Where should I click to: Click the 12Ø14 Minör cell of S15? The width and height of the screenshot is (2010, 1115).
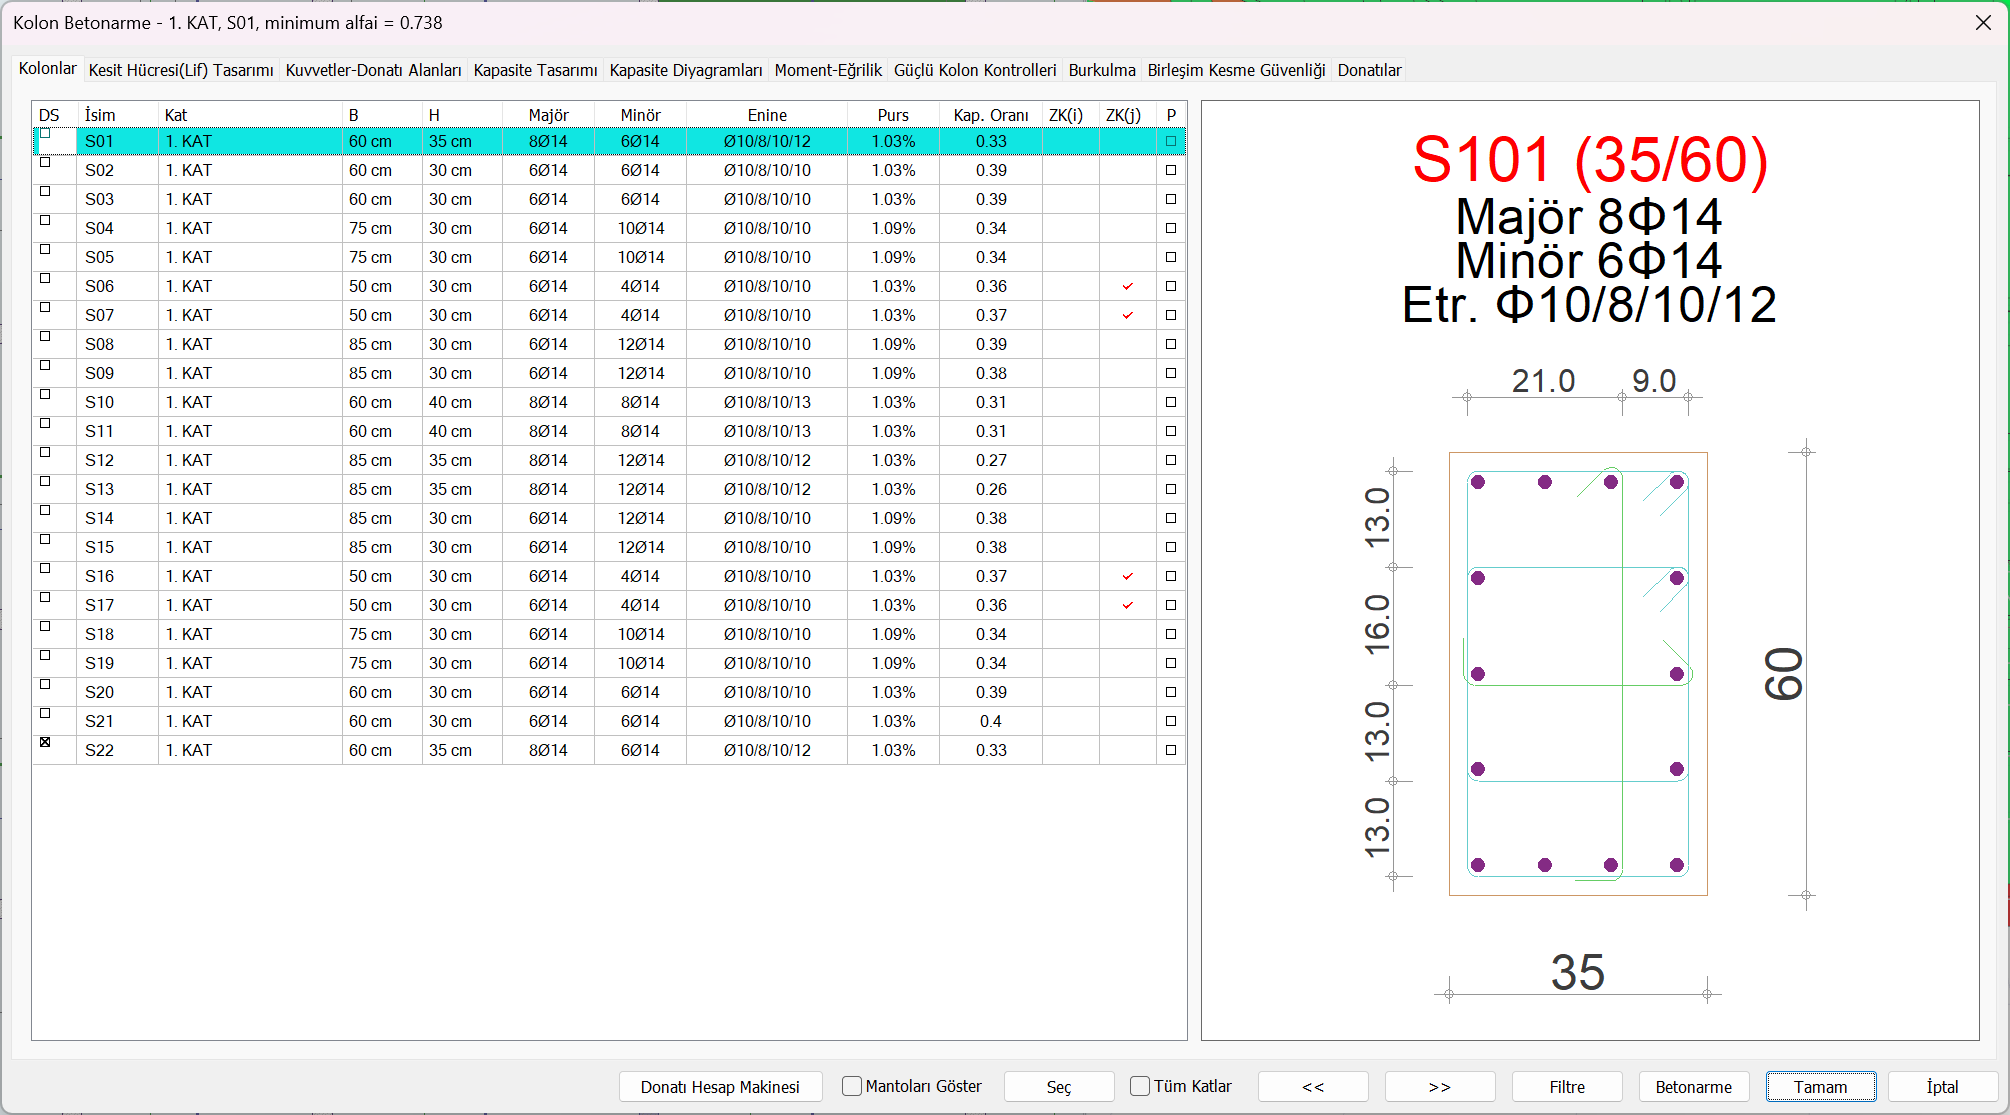click(640, 547)
